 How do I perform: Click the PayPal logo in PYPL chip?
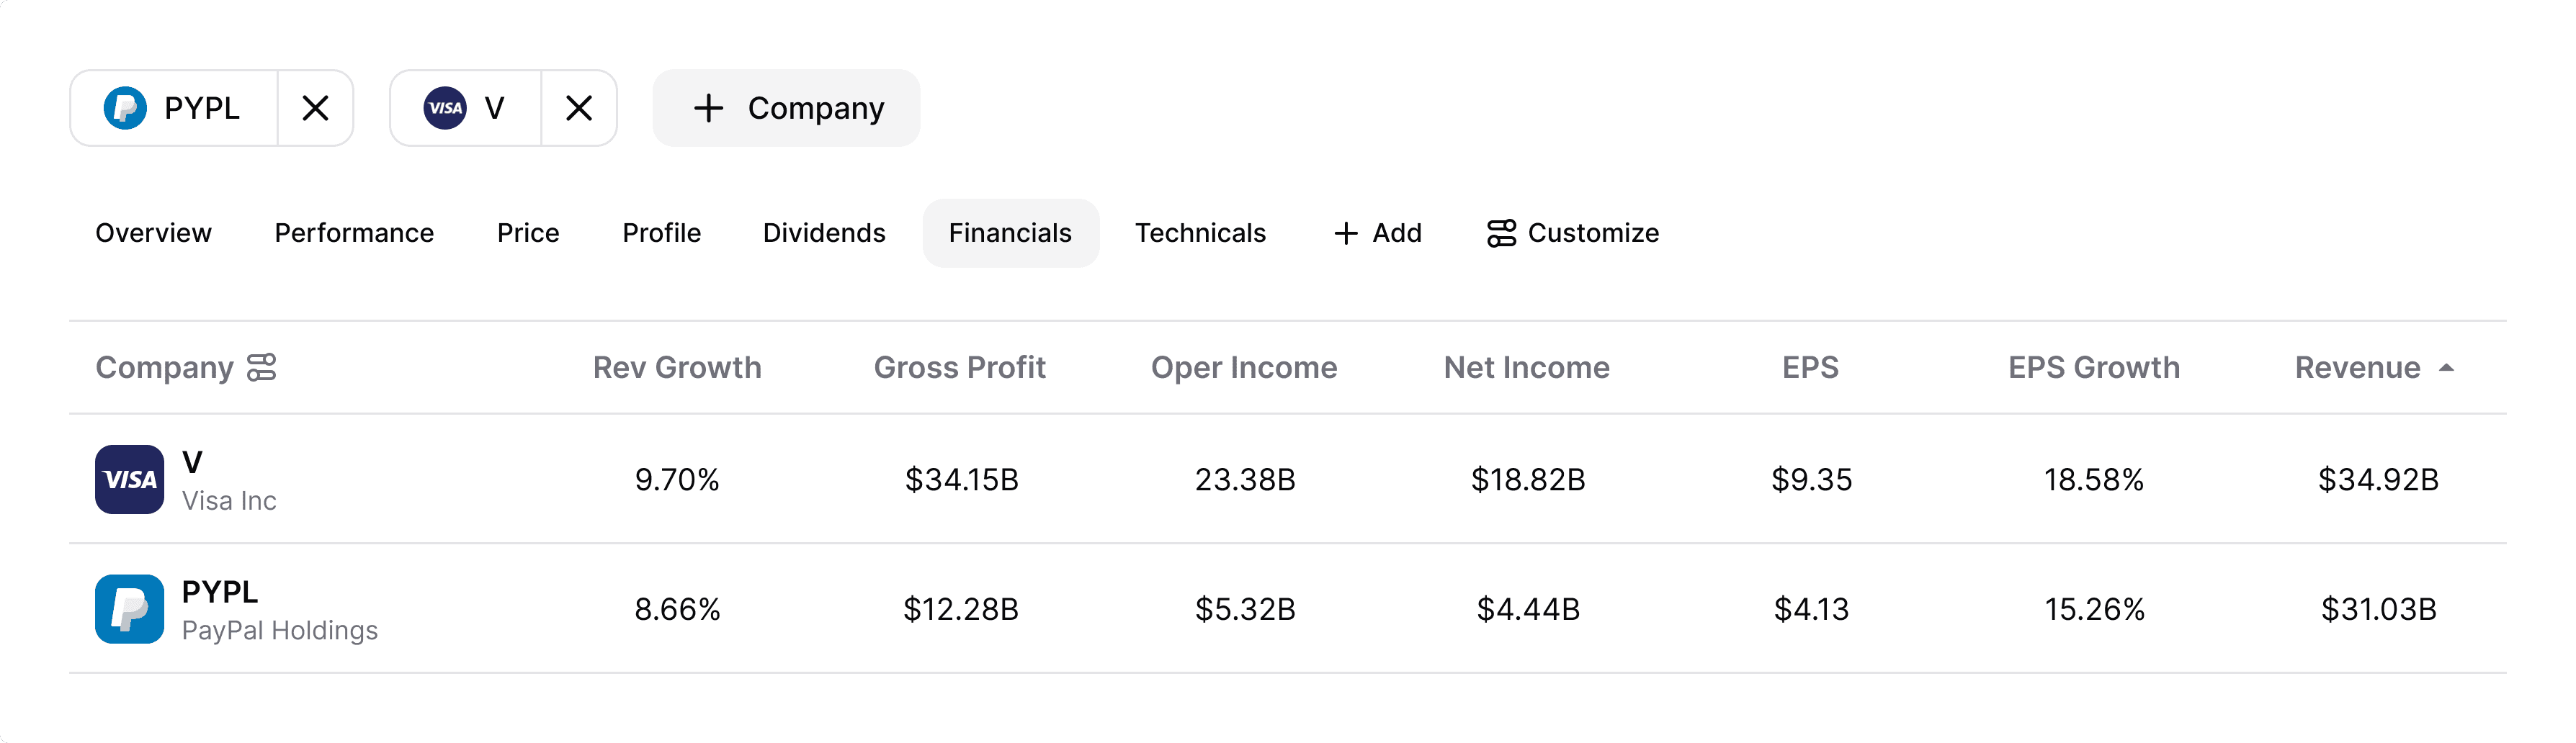click(x=125, y=108)
